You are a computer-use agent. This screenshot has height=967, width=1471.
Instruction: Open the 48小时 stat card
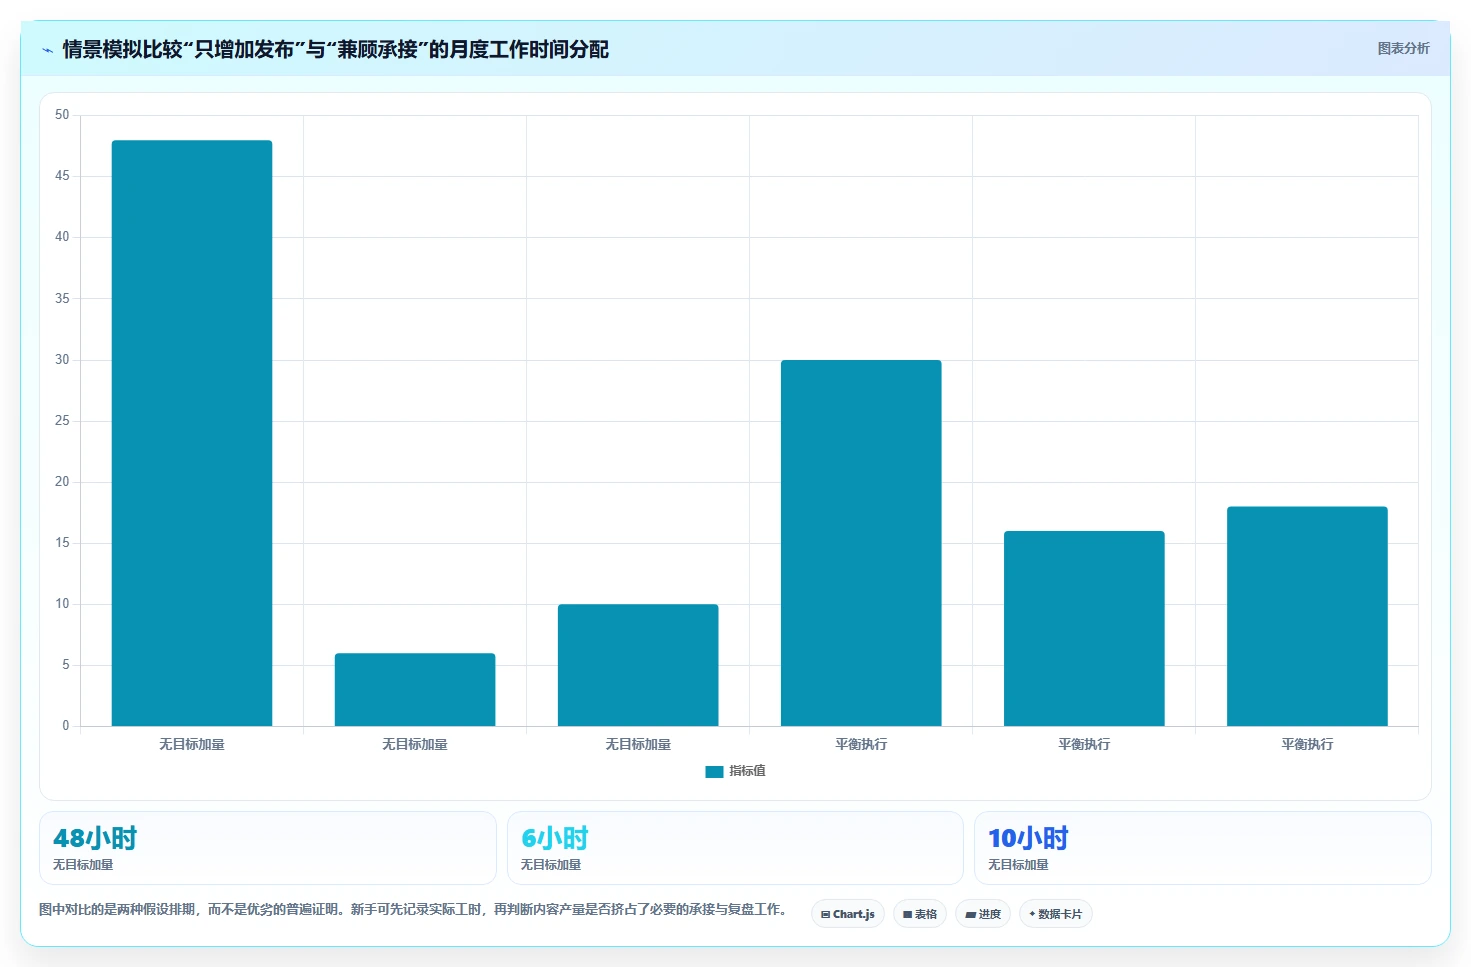click(268, 848)
